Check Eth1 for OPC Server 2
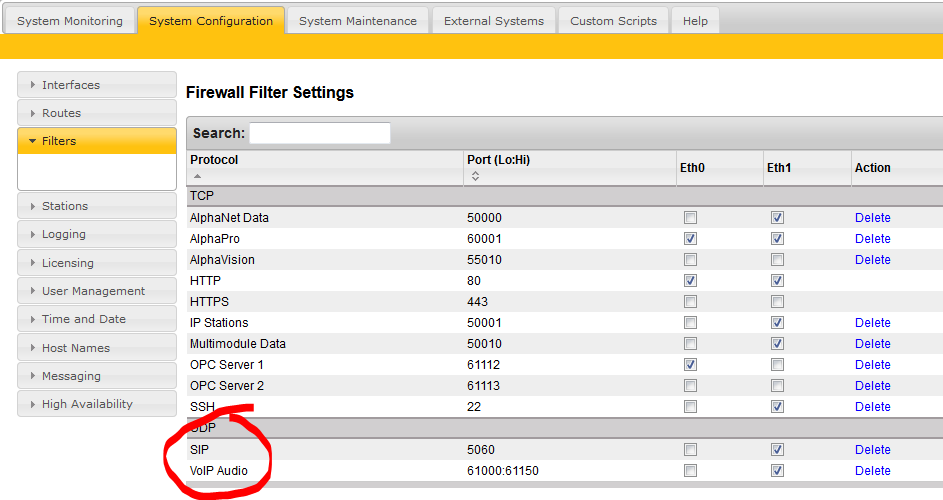Screen dimensions: 943x500 coord(777,386)
